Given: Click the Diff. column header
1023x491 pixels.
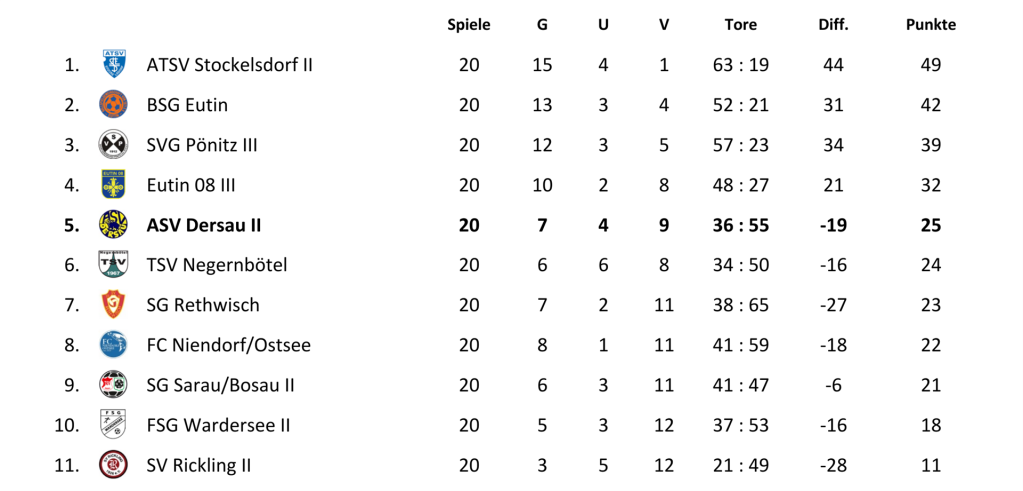Looking at the screenshot, I should 833,25.
